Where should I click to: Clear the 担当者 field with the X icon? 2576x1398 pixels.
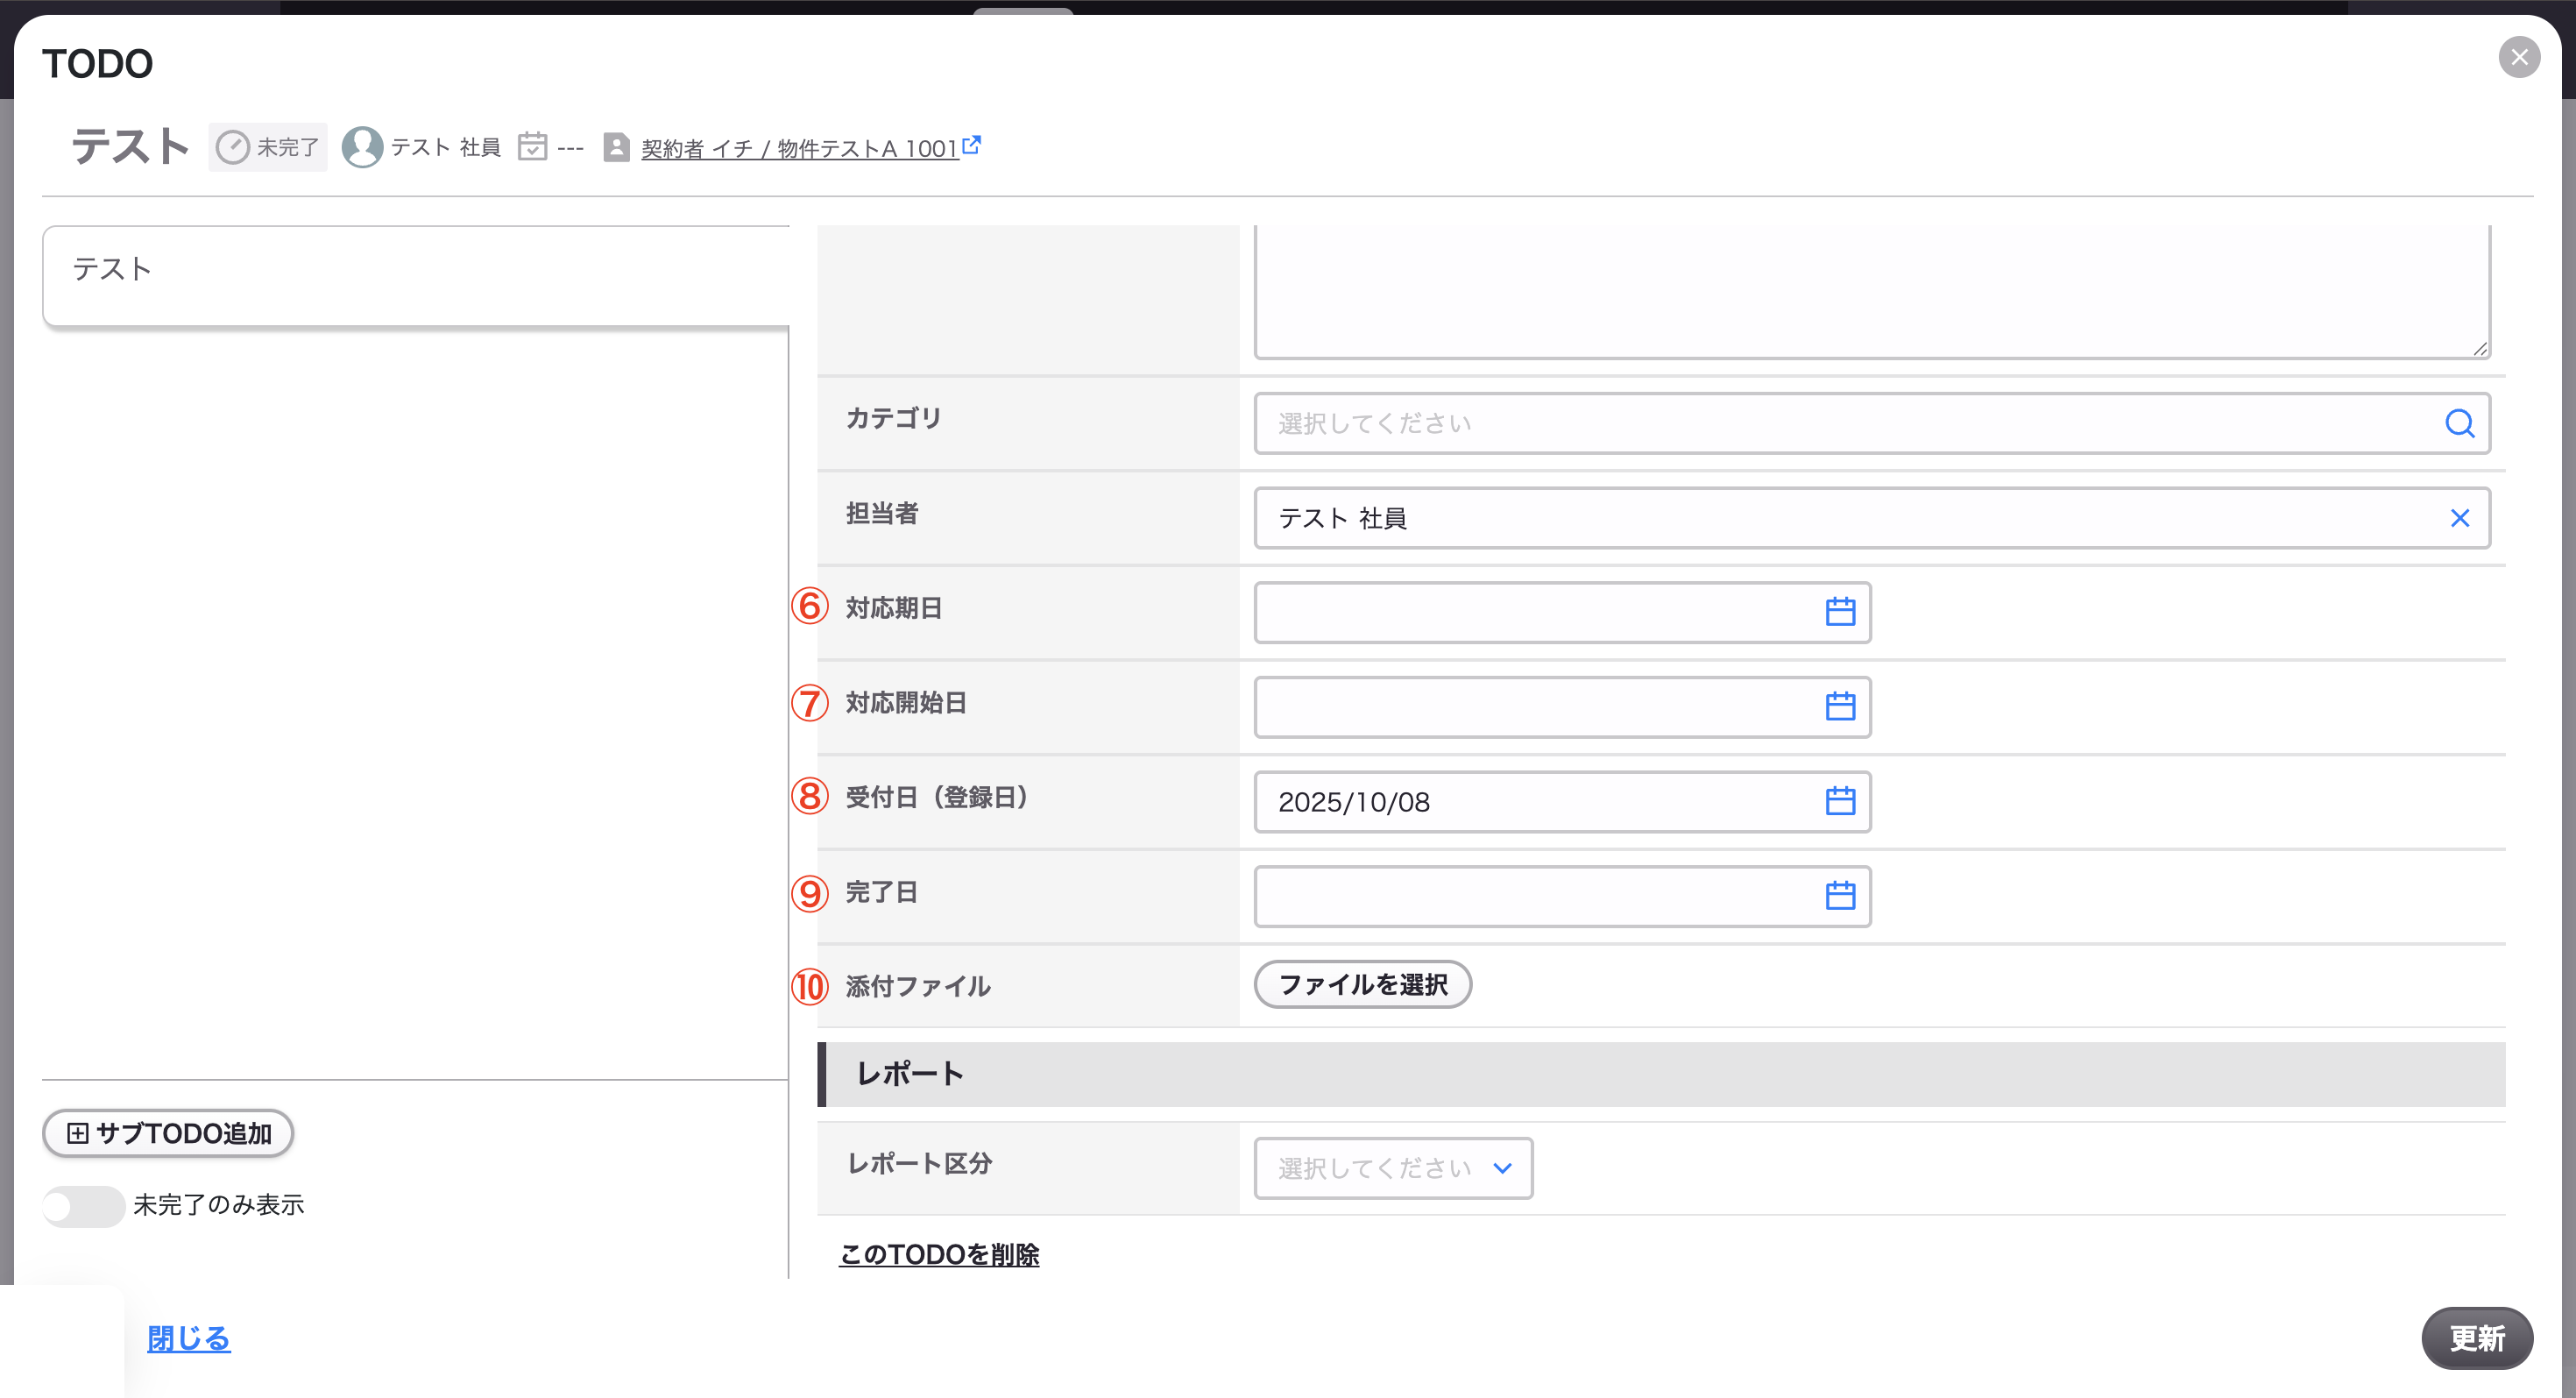click(2459, 518)
